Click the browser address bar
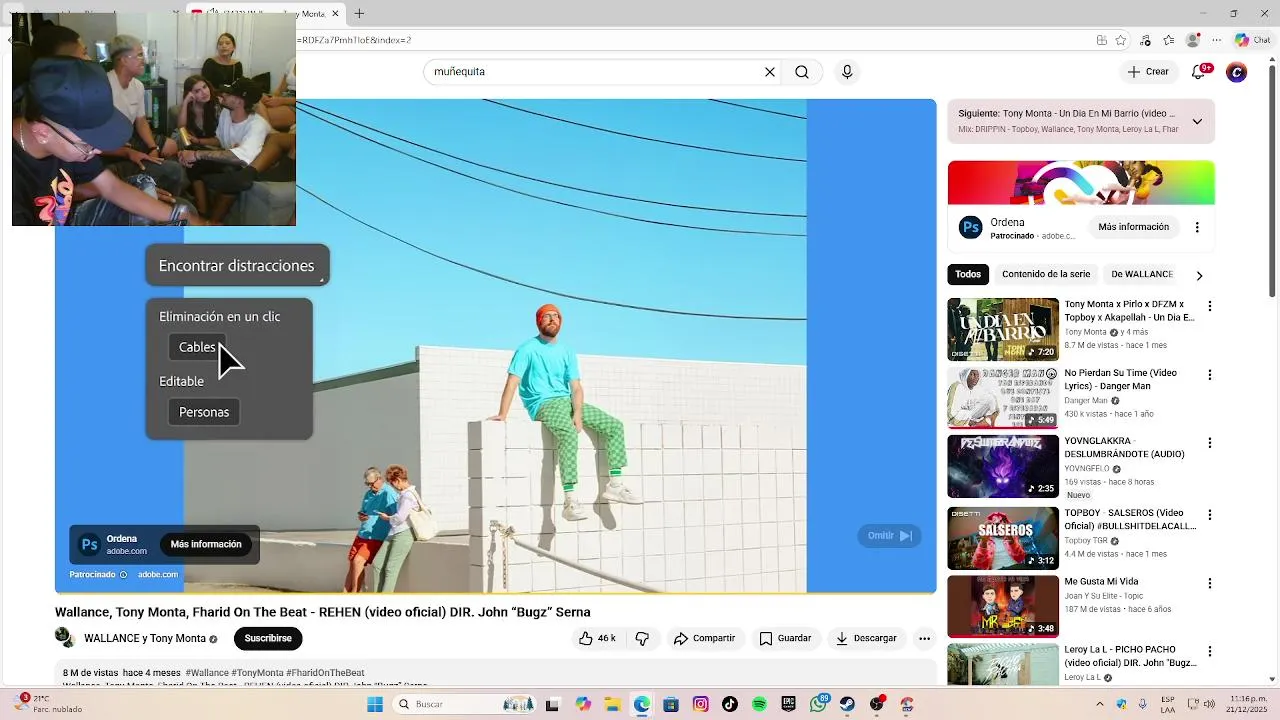Image resolution: width=1280 pixels, height=720 pixels. tap(690, 40)
